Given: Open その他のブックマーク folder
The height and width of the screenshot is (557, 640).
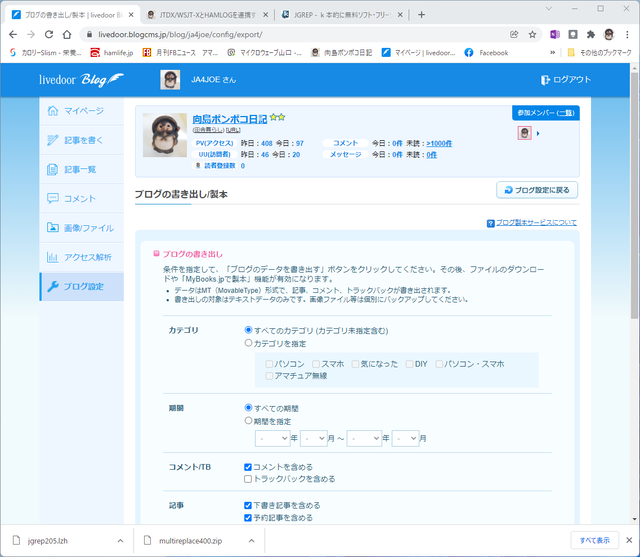Looking at the screenshot, I should coord(599,53).
